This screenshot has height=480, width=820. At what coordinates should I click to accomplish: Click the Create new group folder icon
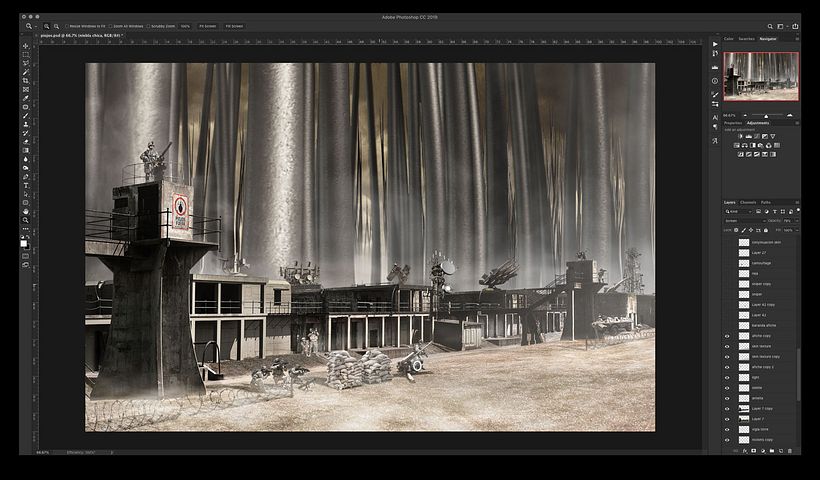click(772, 451)
